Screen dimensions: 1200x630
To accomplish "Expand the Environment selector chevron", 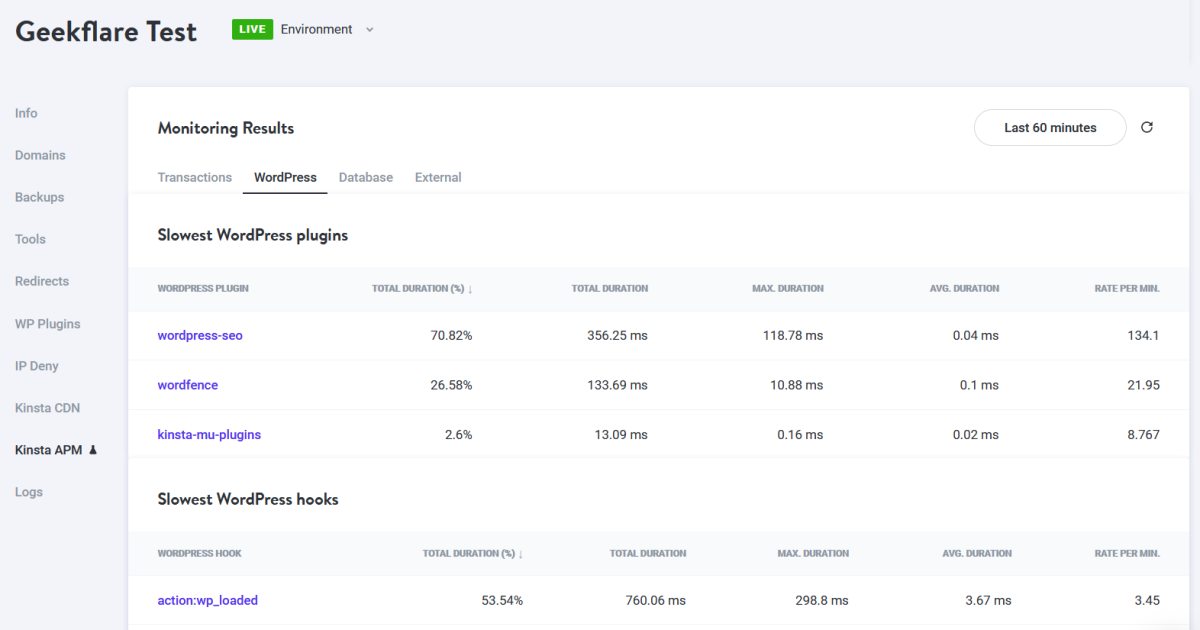I will (370, 30).
